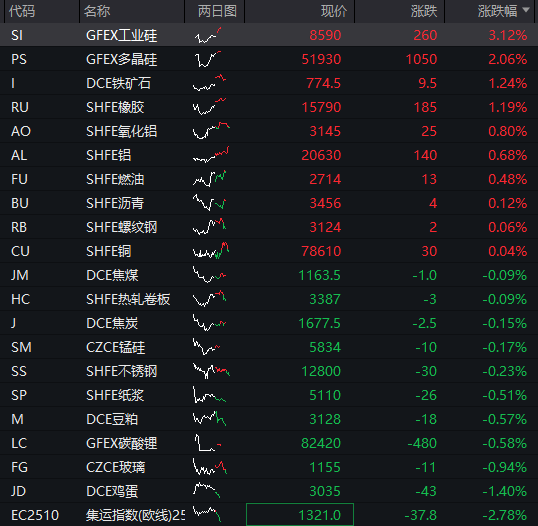
Task: Click the PS code cell
Action: tap(19, 59)
